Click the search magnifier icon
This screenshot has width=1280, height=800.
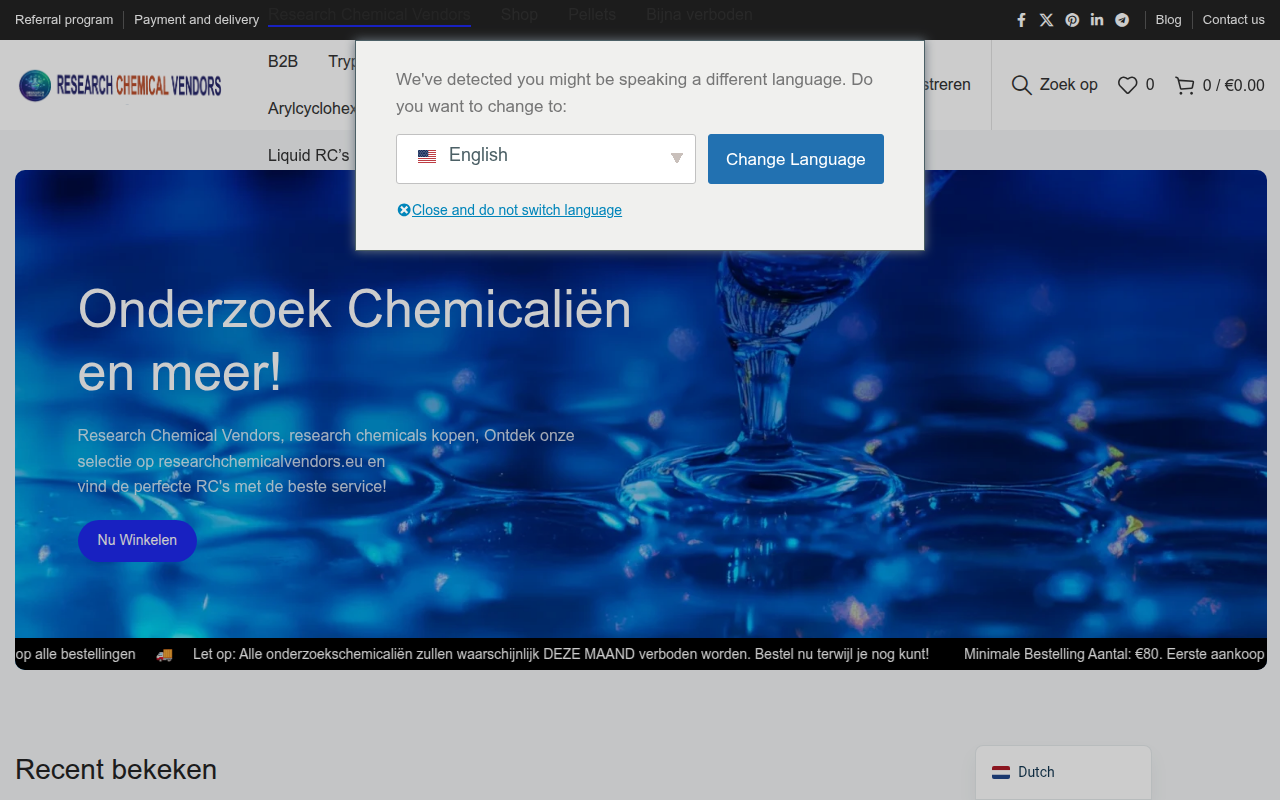click(x=1021, y=85)
